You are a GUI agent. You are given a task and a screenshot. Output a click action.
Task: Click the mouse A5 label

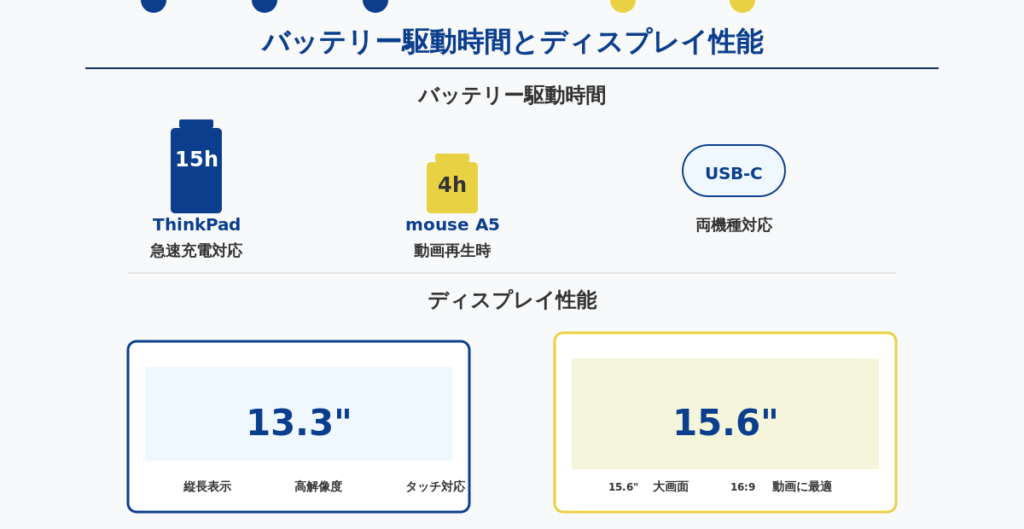[452, 224]
